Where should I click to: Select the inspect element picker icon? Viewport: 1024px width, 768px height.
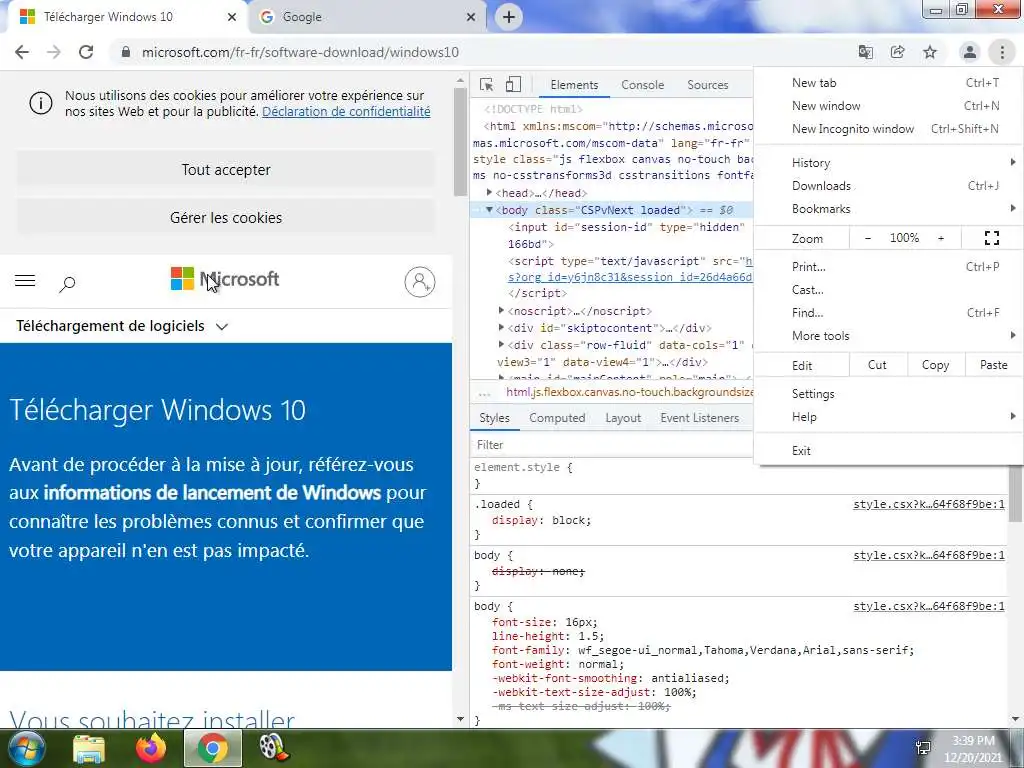coord(486,84)
